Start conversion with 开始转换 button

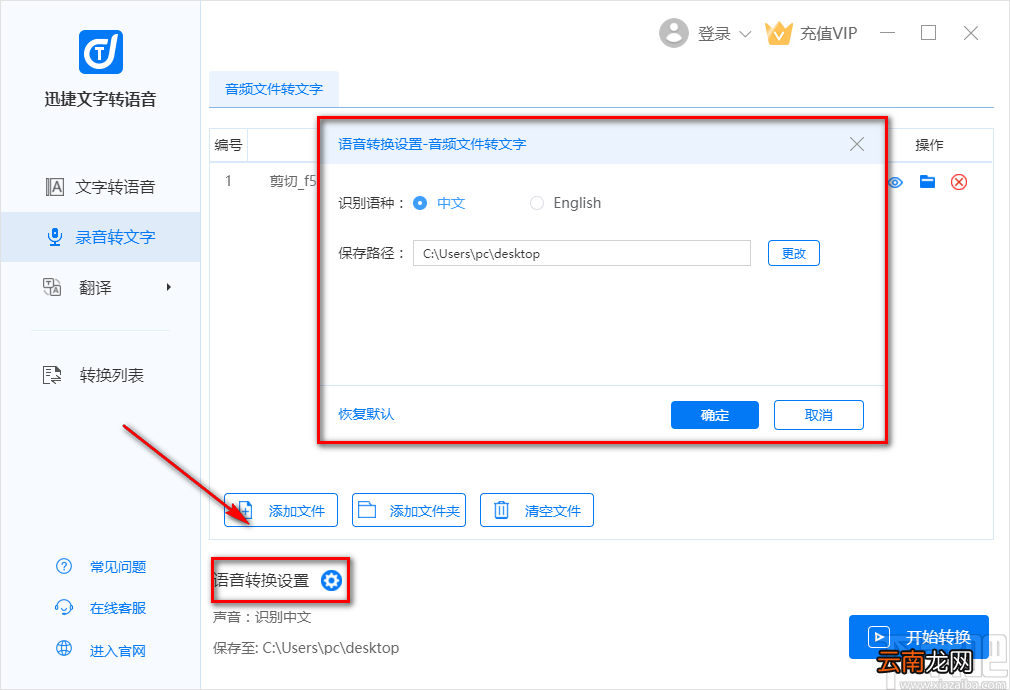click(919, 637)
